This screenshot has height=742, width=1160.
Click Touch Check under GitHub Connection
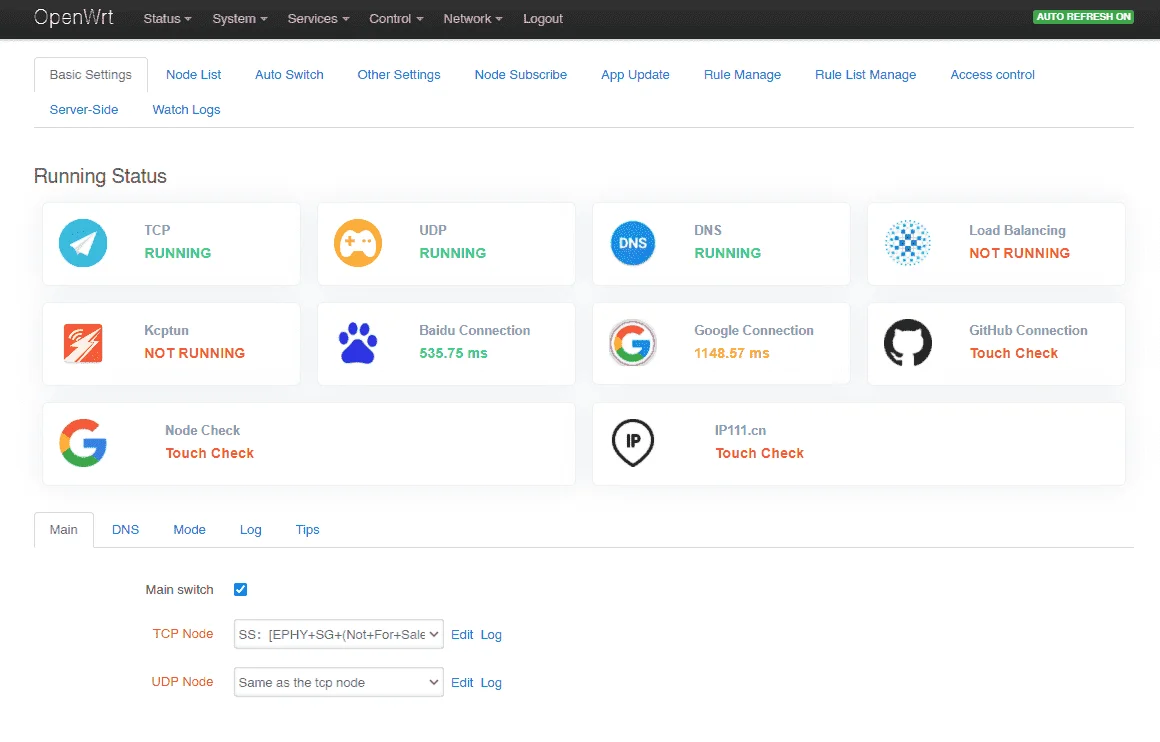point(1014,353)
